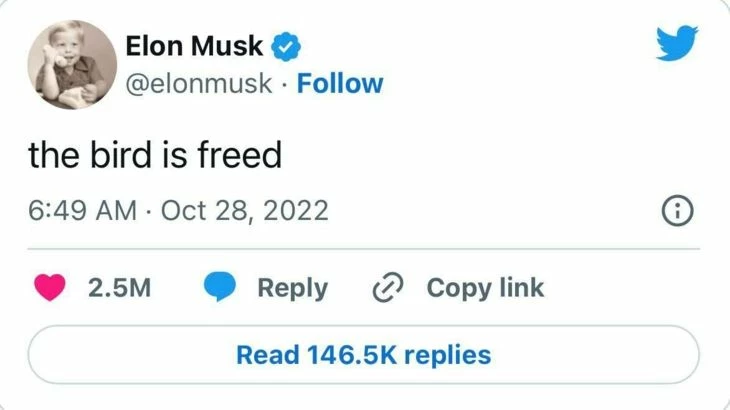The image size is (730, 410).
Task: Click the Reply text label
Action: pyautogui.click(x=292, y=289)
